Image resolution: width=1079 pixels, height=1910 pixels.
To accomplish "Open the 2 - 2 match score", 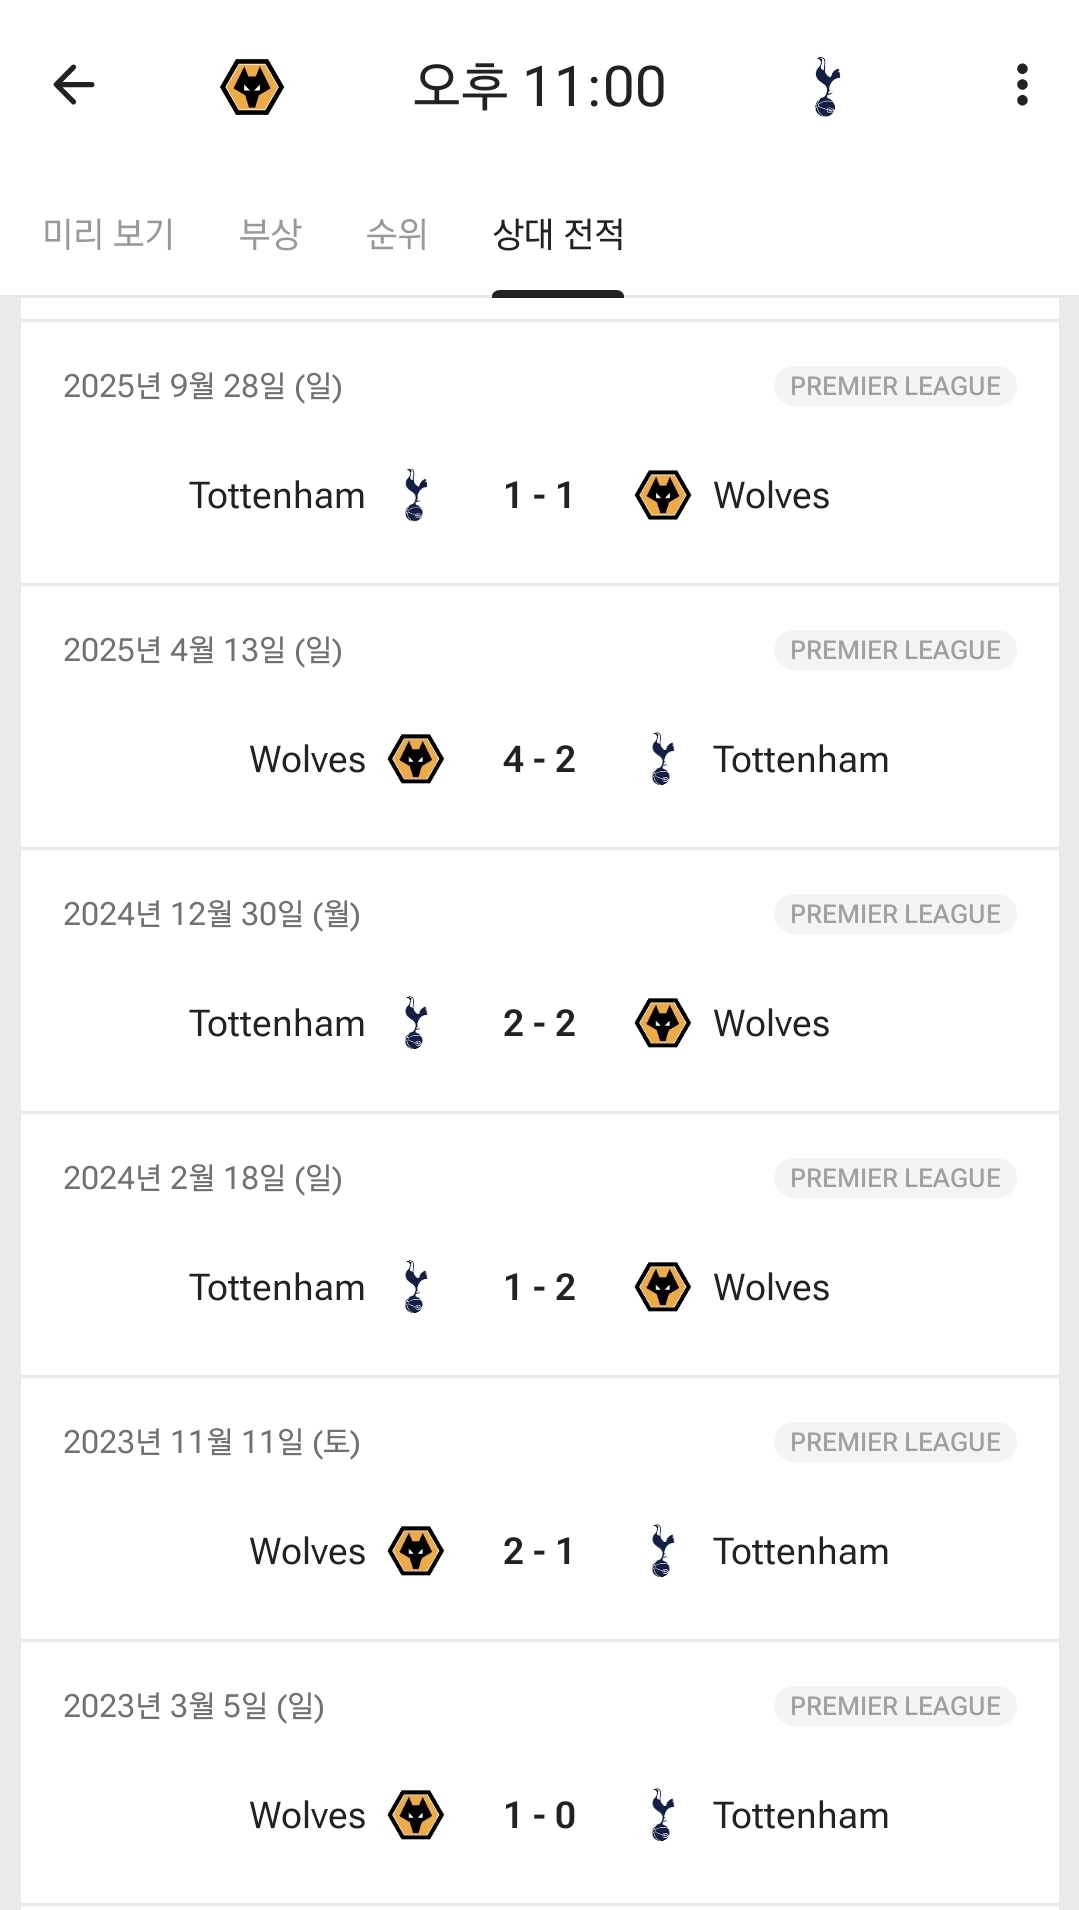I will 539,1023.
